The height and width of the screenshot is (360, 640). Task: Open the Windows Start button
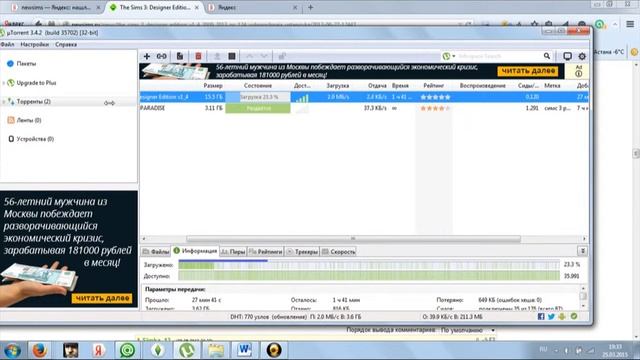12,350
